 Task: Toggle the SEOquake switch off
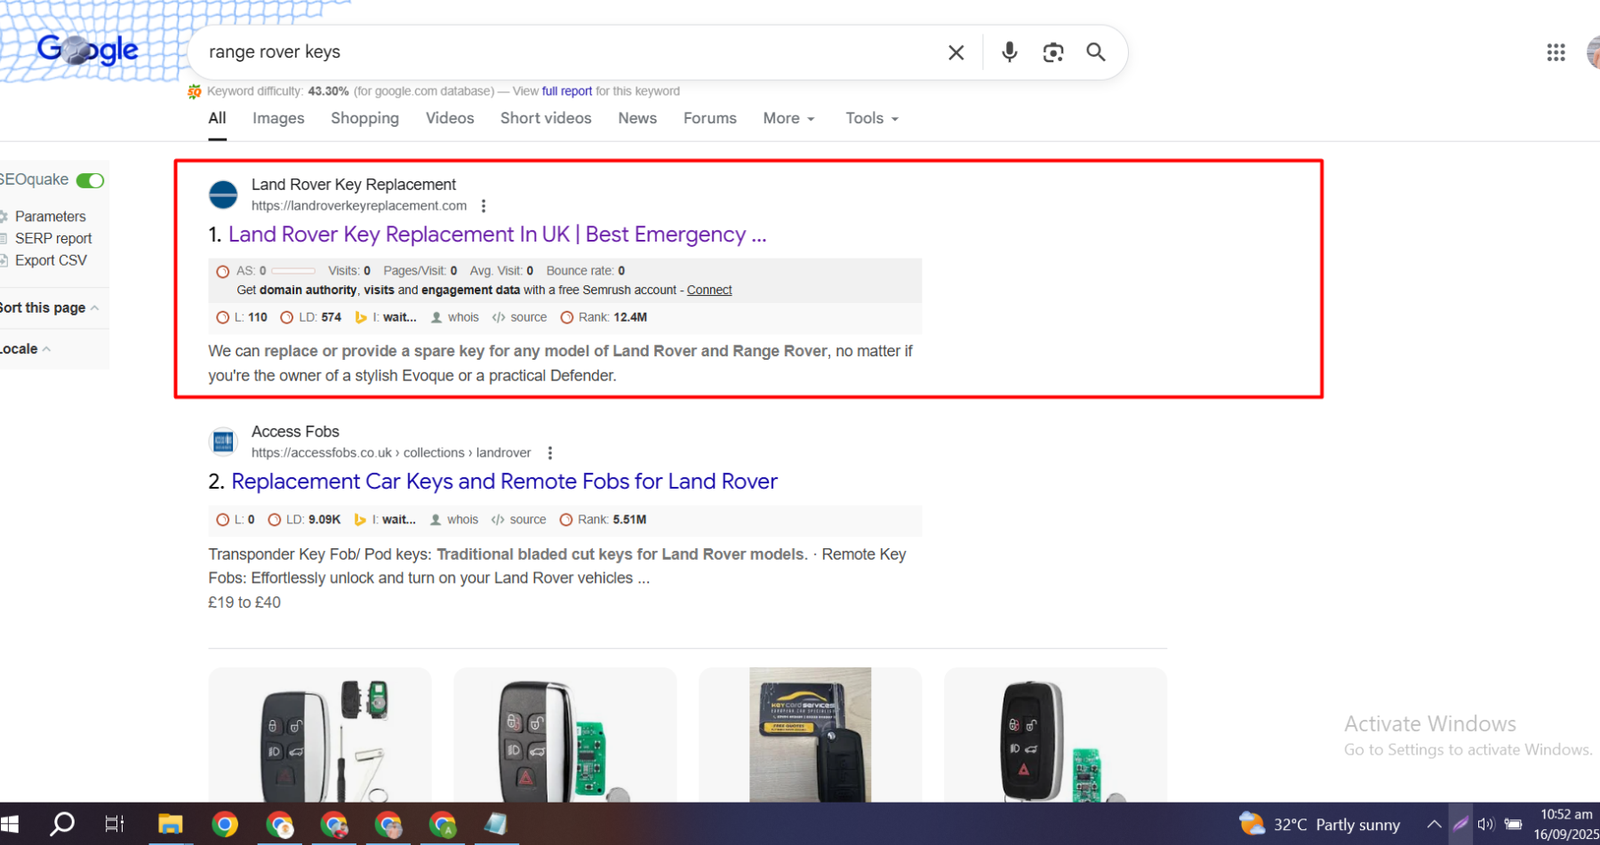(x=90, y=181)
